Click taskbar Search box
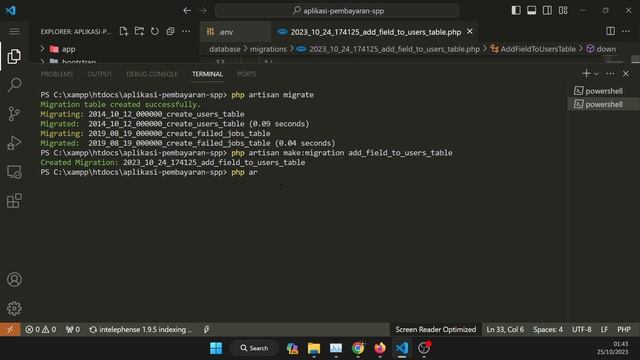The image size is (640, 360). pyautogui.click(x=254, y=348)
